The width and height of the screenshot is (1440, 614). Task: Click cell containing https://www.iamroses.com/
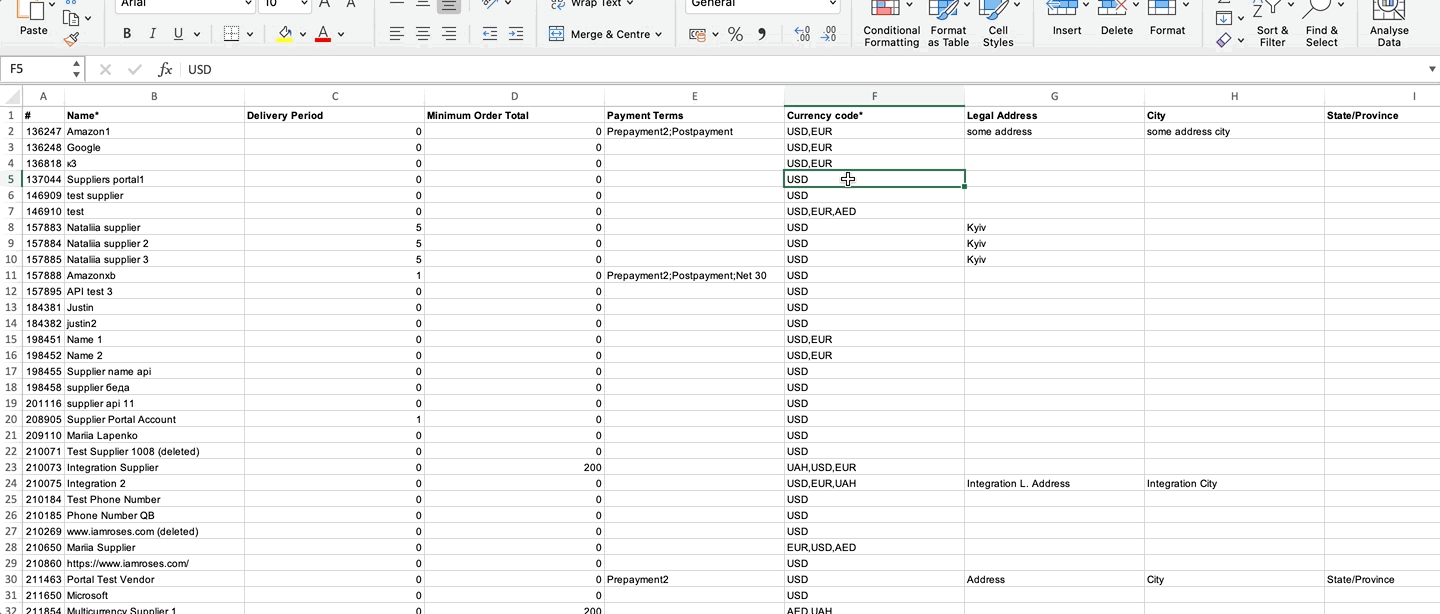tap(154, 563)
